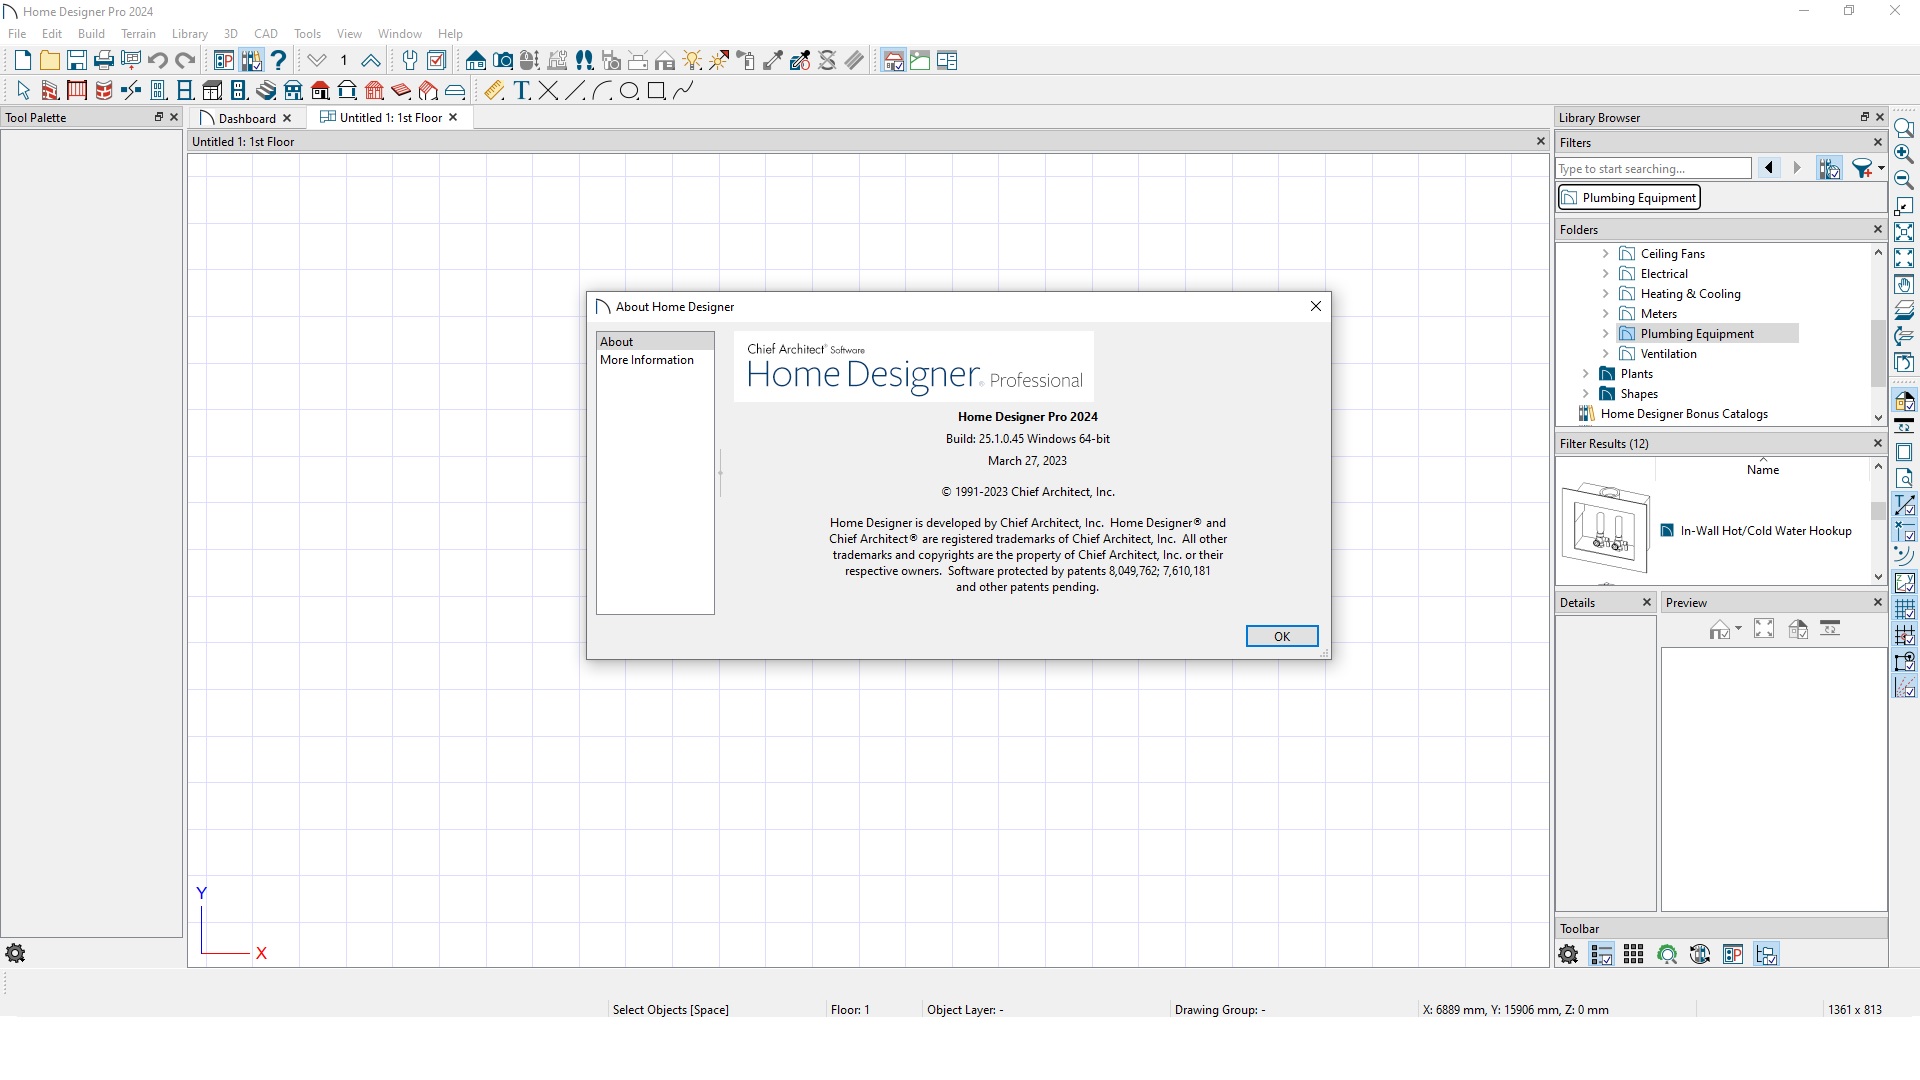Click OK in About Home Designer dialog
Screen dimensions: 1920x1080
pyautogui.click(x=1282, y=636)
